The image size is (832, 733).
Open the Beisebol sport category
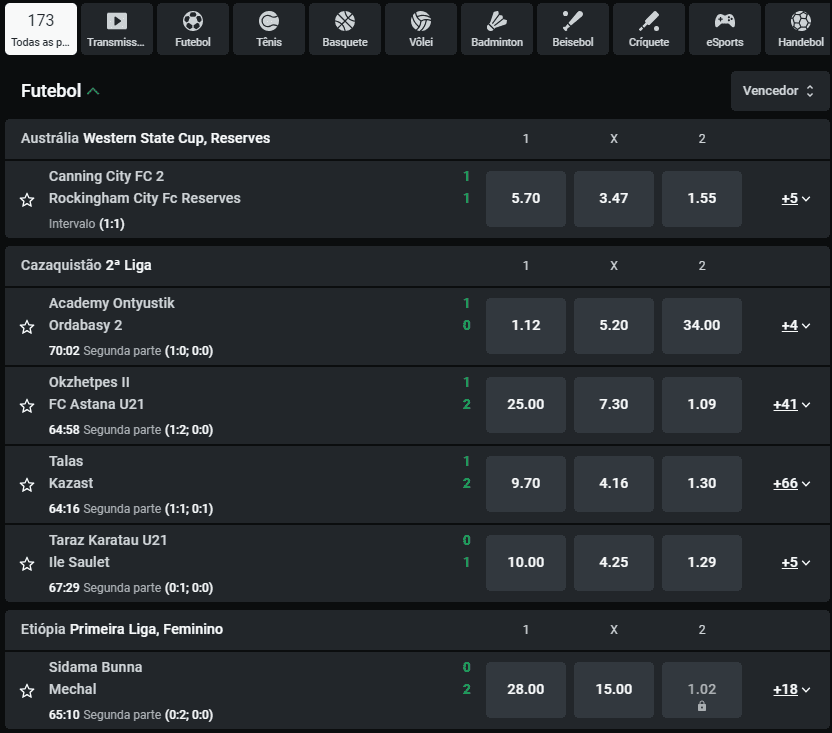(x=573, y=29)
